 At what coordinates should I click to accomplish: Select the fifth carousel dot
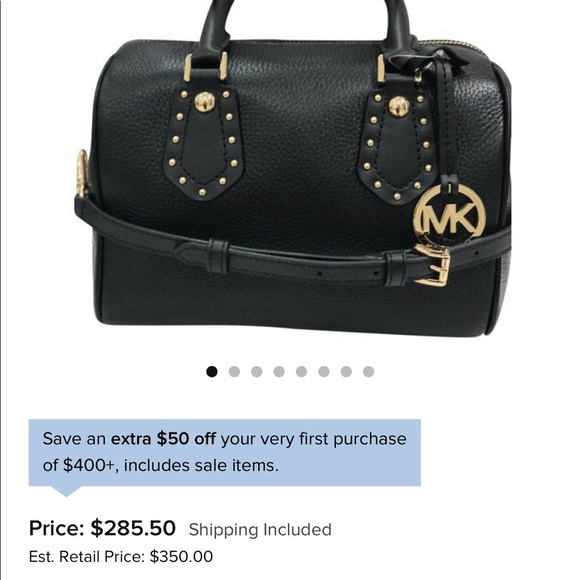coord(301,371)
